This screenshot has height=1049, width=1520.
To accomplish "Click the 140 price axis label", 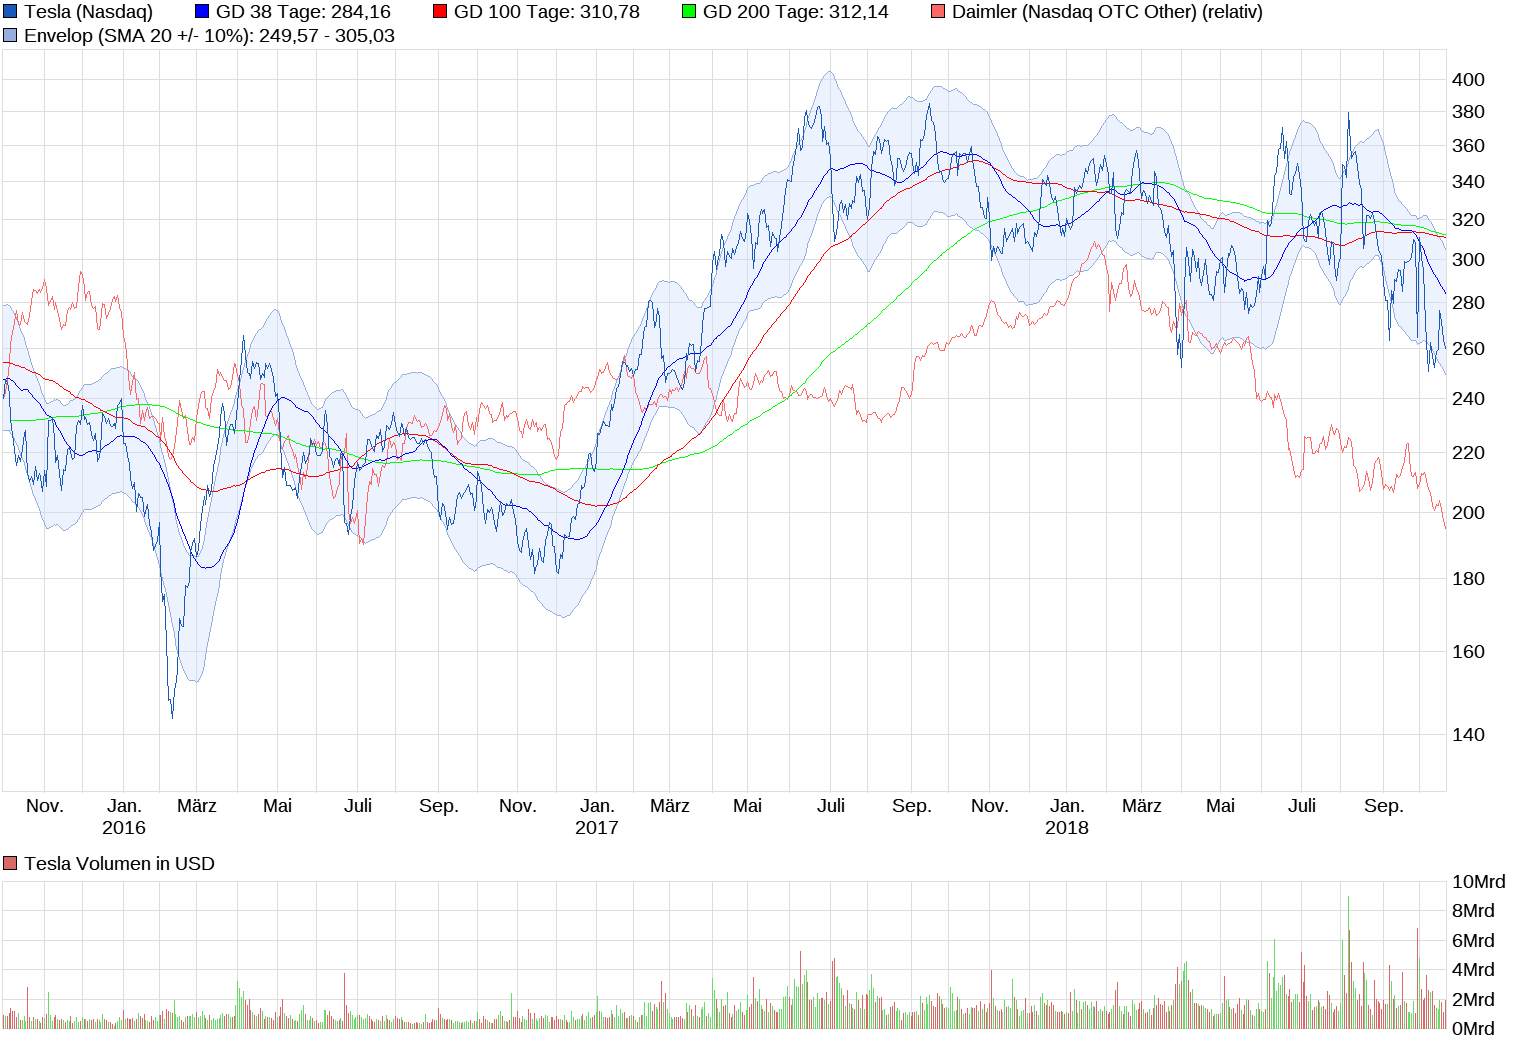I will coord(1468,735).
